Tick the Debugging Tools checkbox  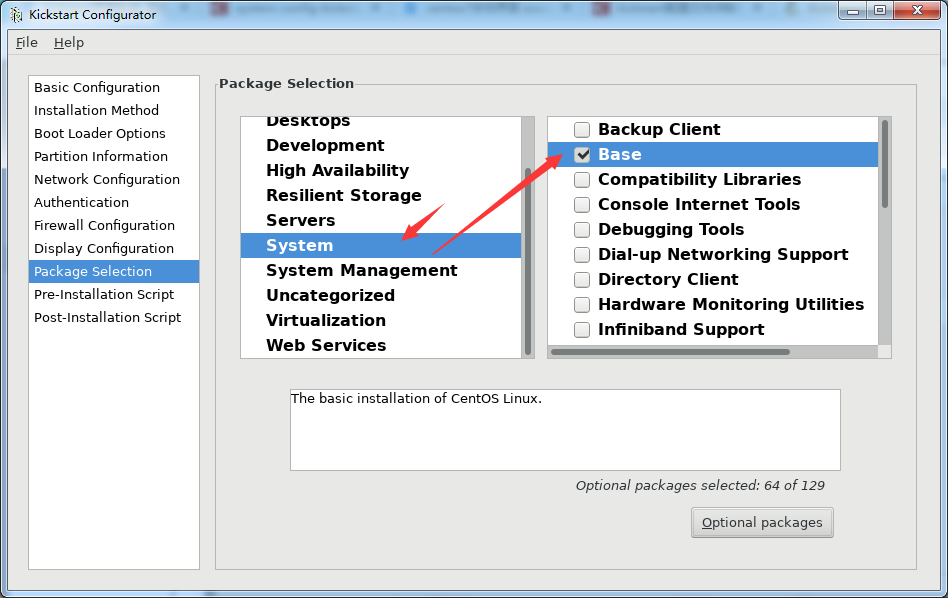pos(582,230)
